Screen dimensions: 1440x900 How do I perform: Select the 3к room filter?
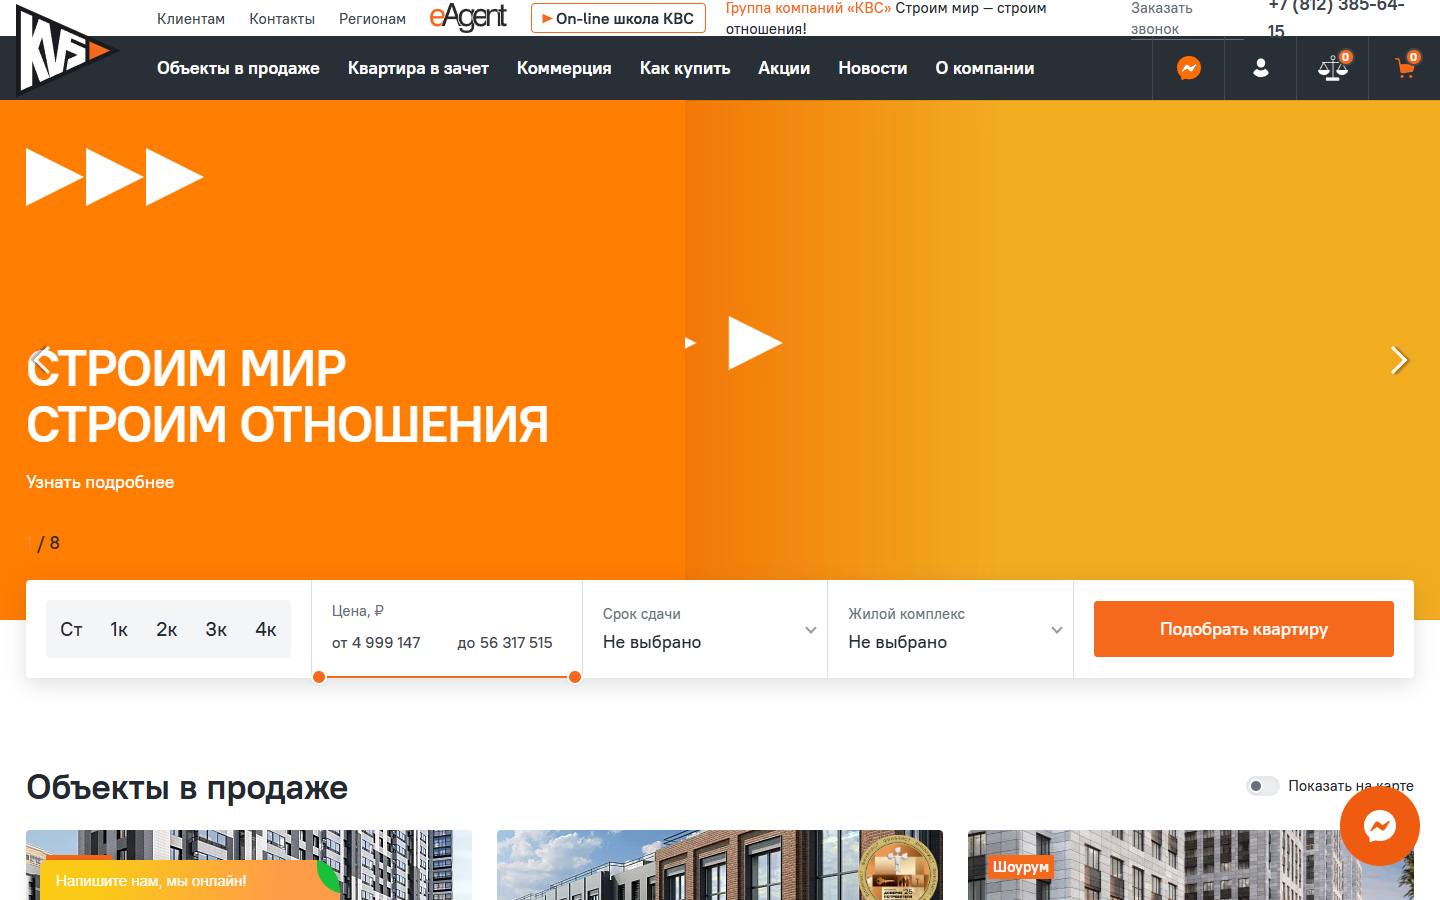[x=216, y=629]
